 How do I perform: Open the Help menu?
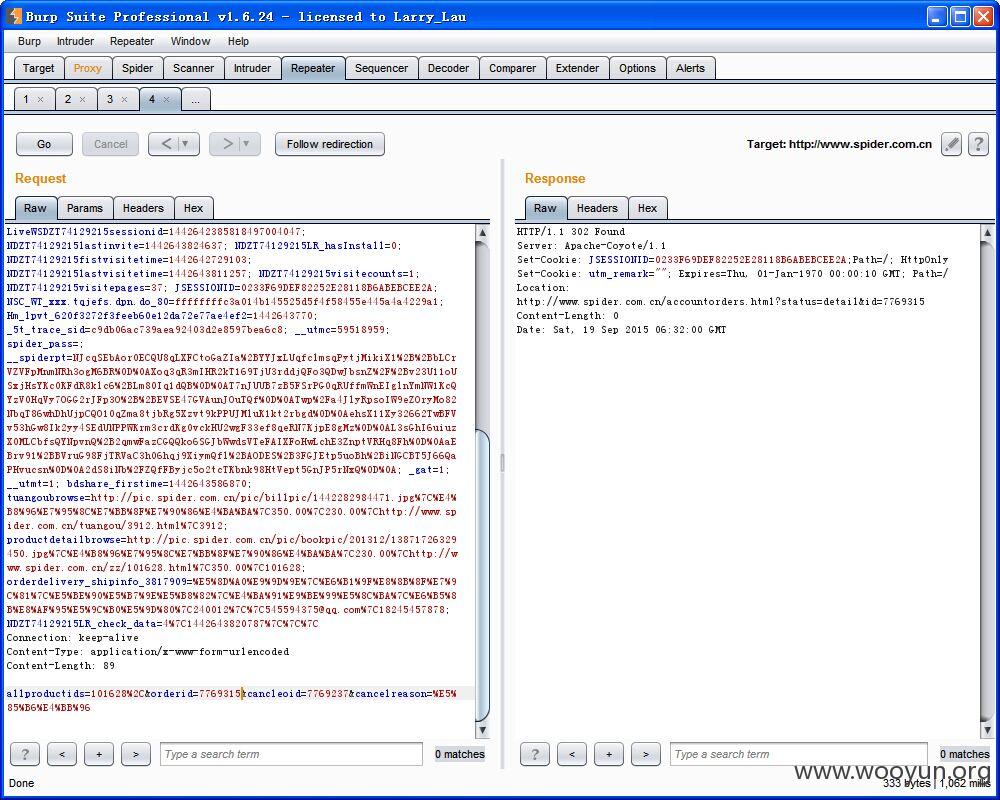pyautogui.click(x=239, y=41)
